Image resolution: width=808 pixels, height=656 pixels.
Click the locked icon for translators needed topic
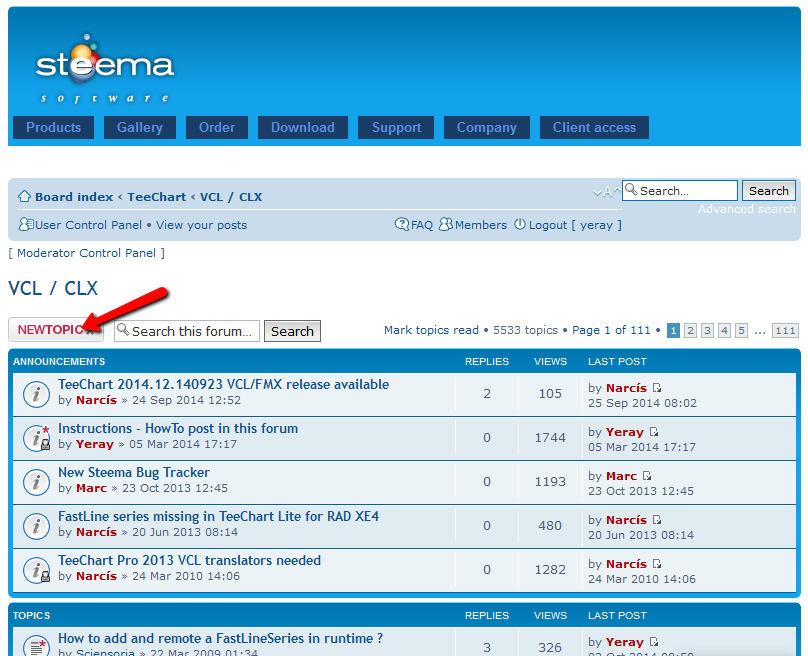pos(37,570)
